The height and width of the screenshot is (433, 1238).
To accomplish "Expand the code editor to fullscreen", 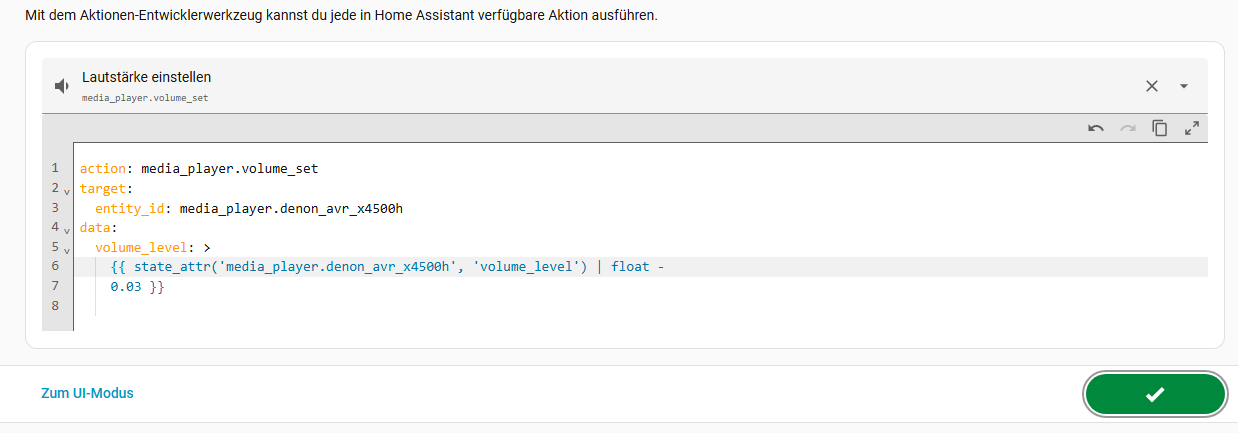I will pyautogui.click(x=1192, y=128).
